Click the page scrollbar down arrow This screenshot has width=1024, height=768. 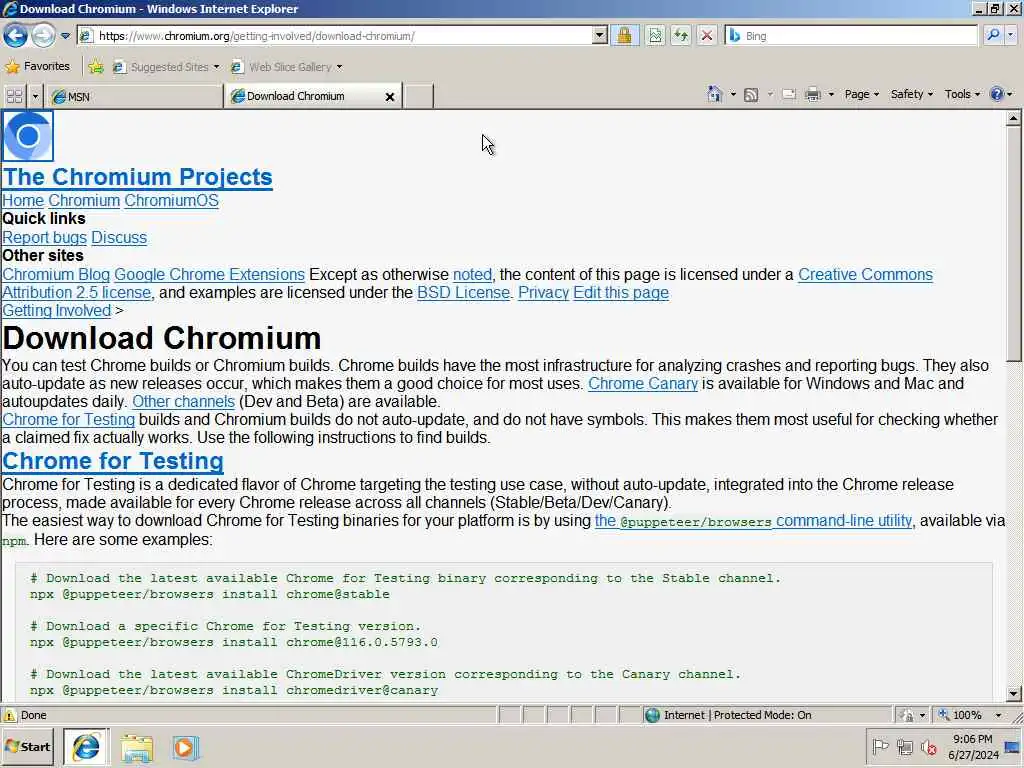[1013, 694]
